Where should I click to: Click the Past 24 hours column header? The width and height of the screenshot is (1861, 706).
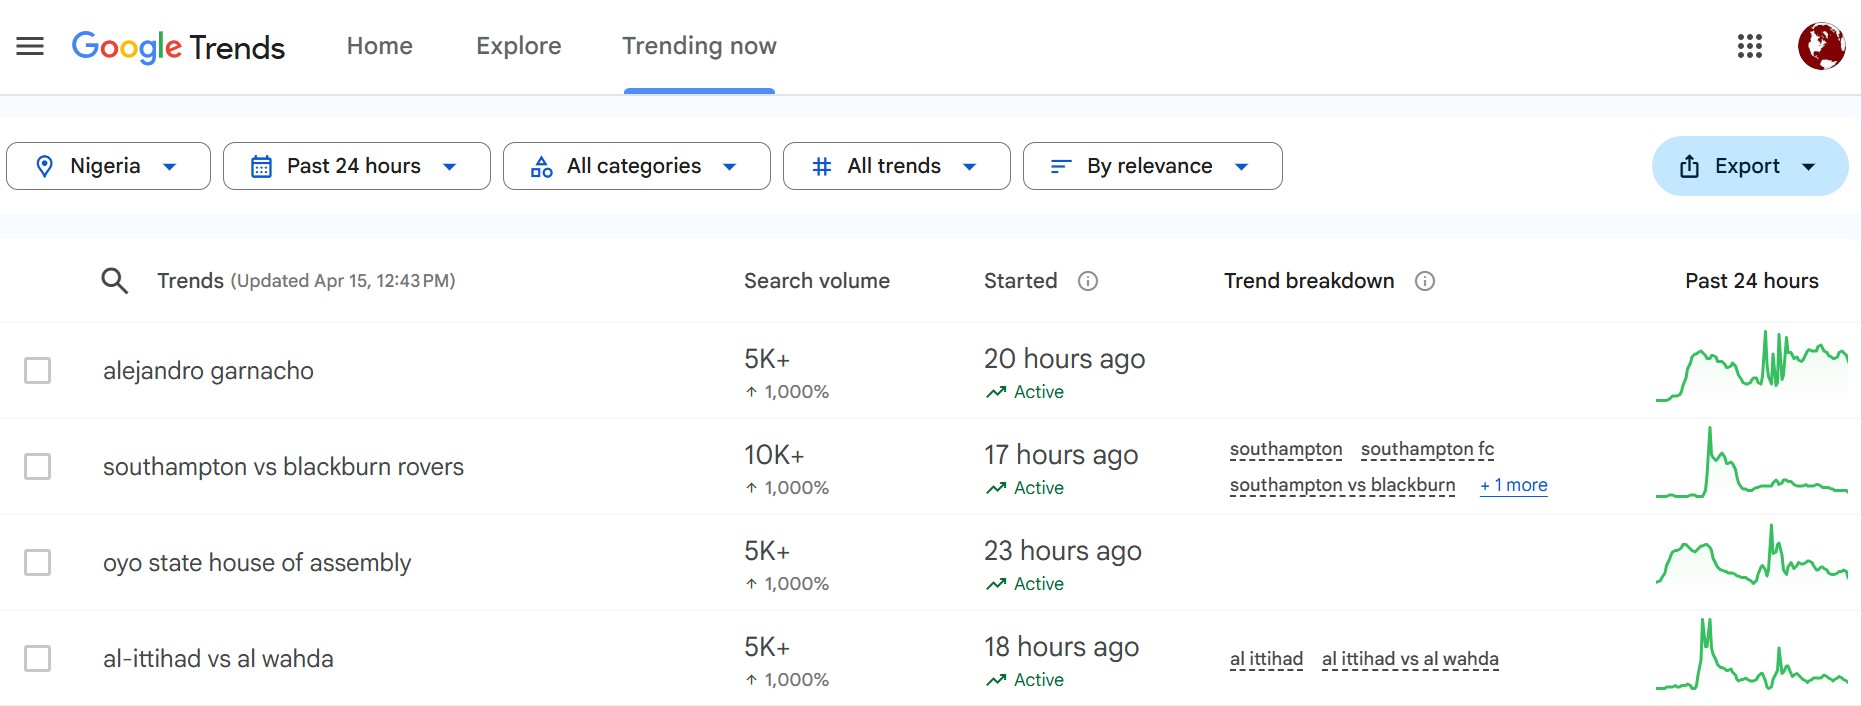point(1752,281)
